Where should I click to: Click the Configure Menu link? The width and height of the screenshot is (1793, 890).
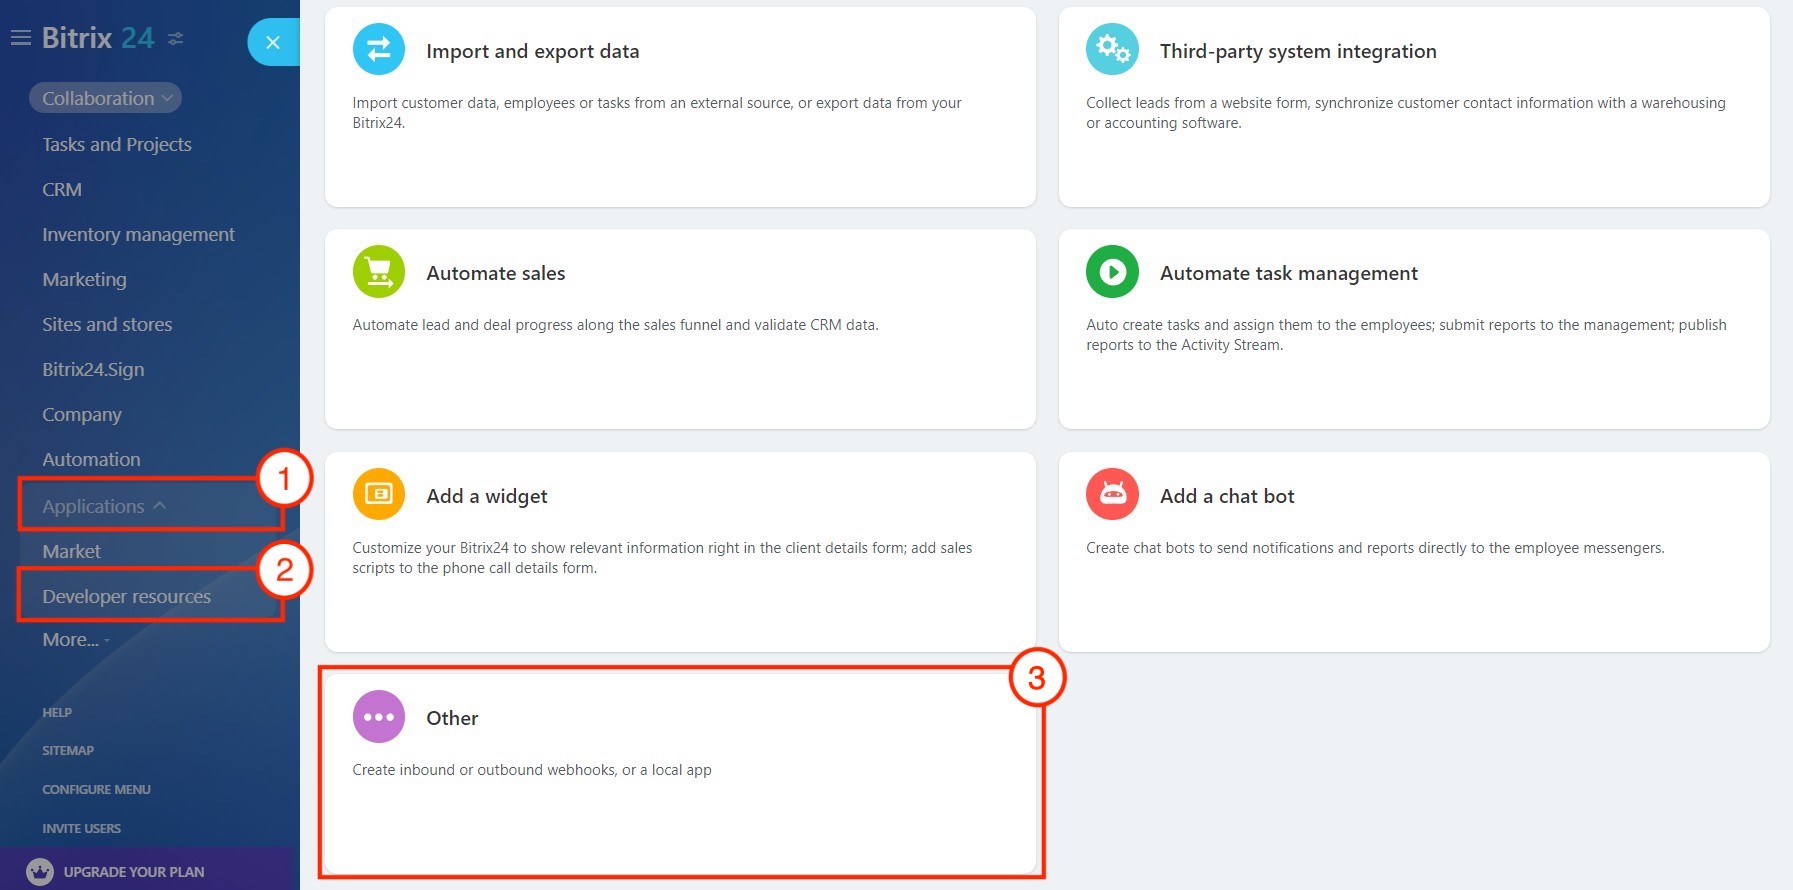point(96,790)
